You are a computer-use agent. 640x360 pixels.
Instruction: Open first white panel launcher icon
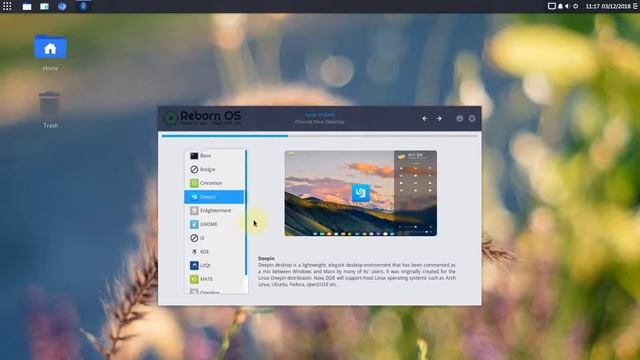coord(27,7)
